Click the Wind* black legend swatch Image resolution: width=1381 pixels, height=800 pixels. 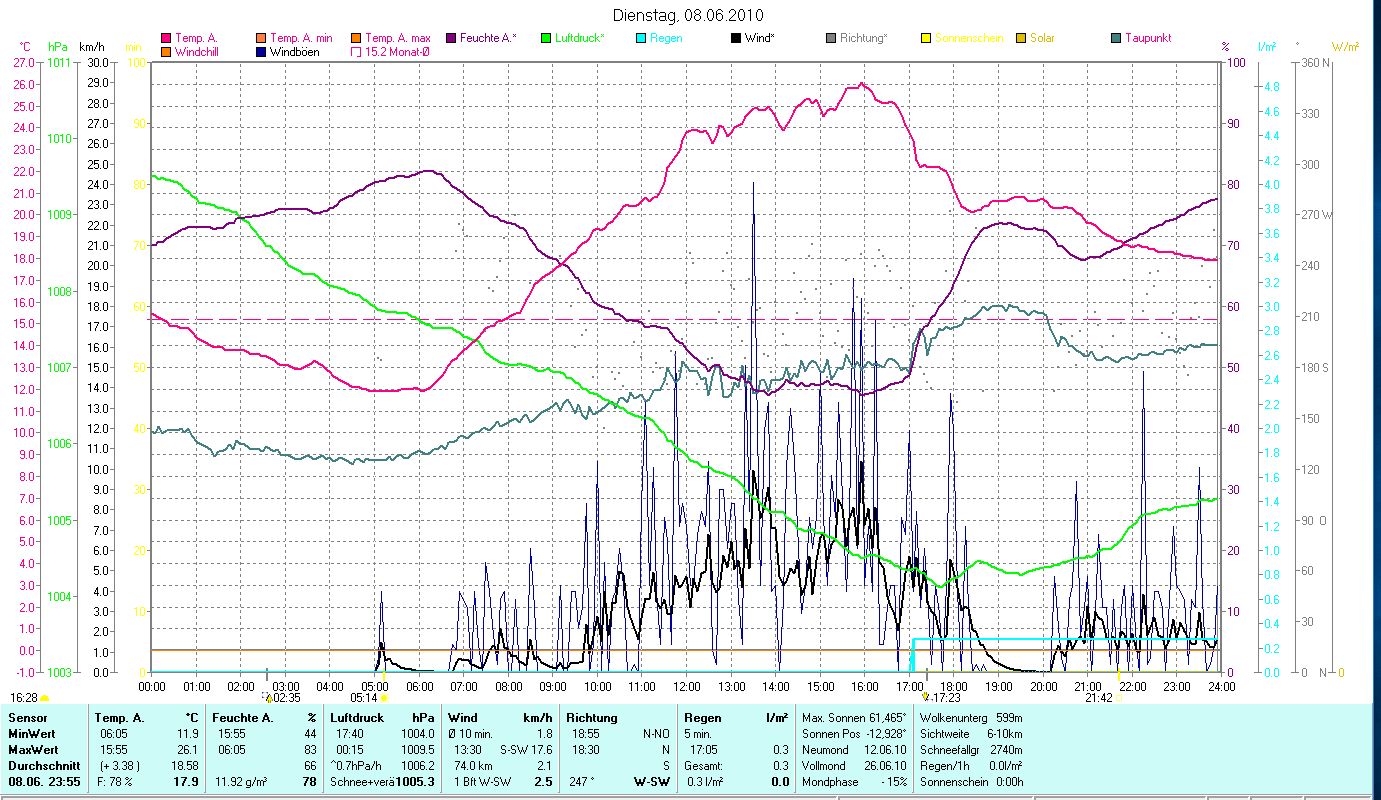pos(736,38)
